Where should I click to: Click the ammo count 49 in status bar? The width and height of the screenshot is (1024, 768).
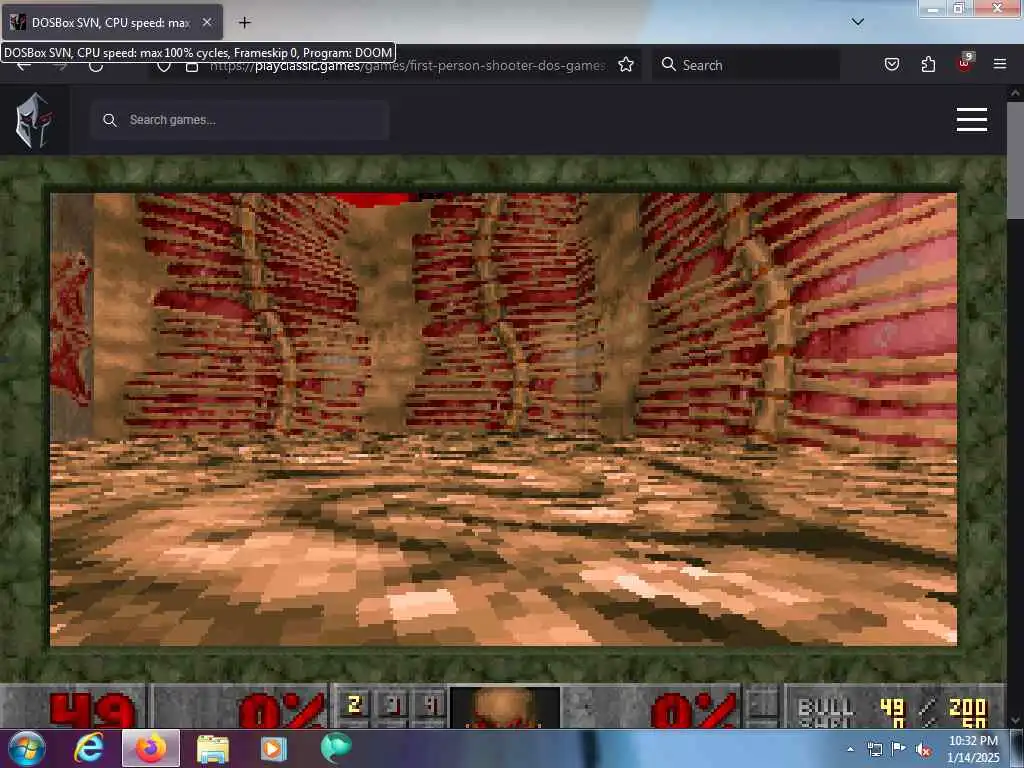click(93, 711)
